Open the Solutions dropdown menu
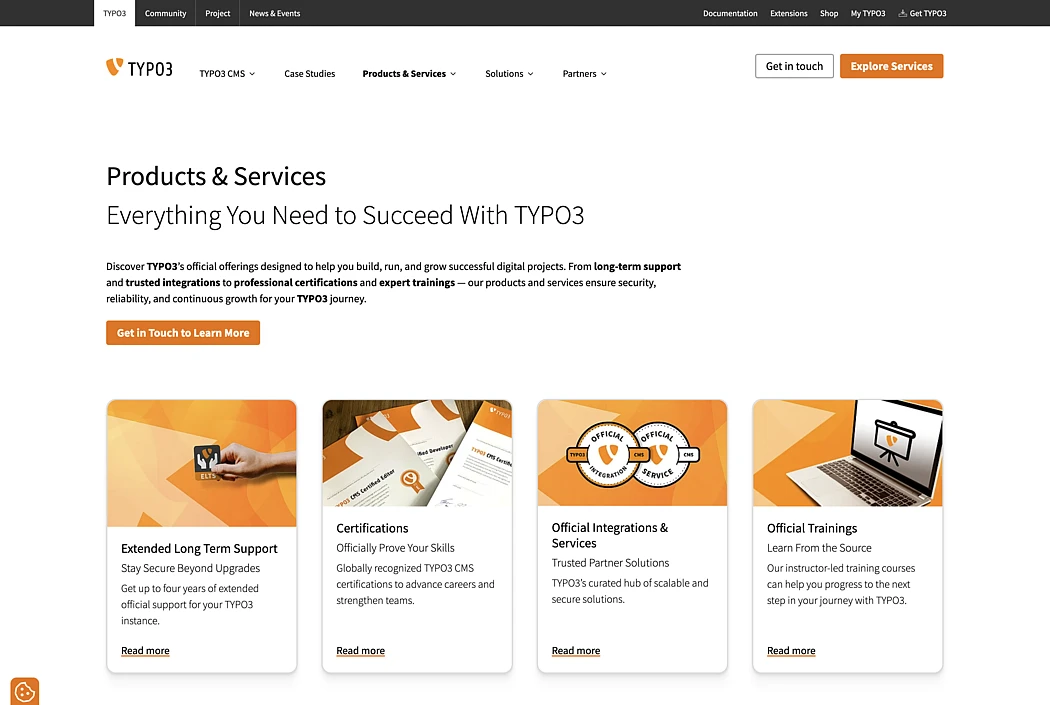 pyautogui.click(x=509, y=74)
